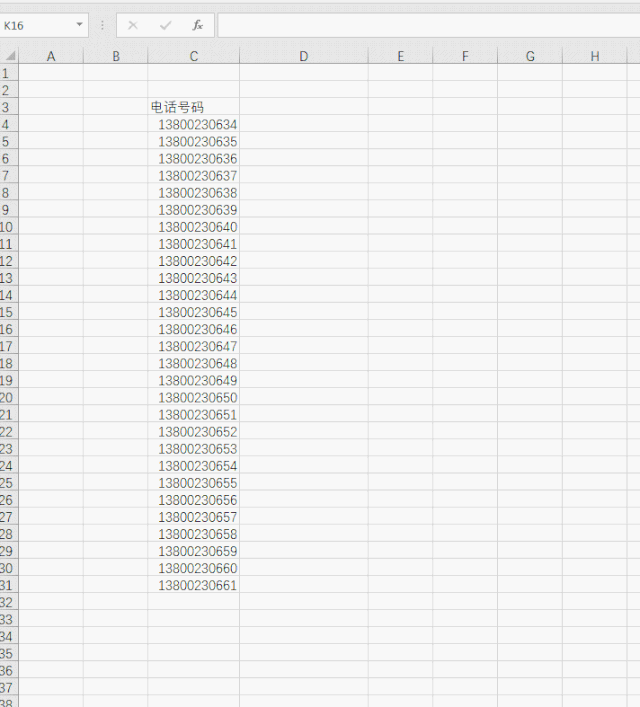Select row 16 header
Viewport: 640px width, 707px height.
(9, 329)
